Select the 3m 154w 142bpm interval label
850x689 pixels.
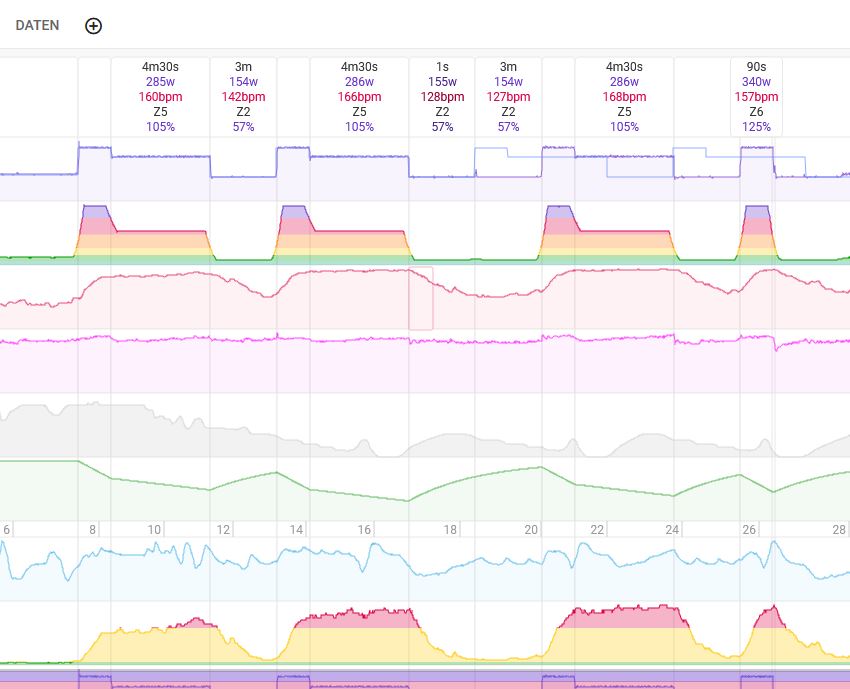(x=243, y=97)
